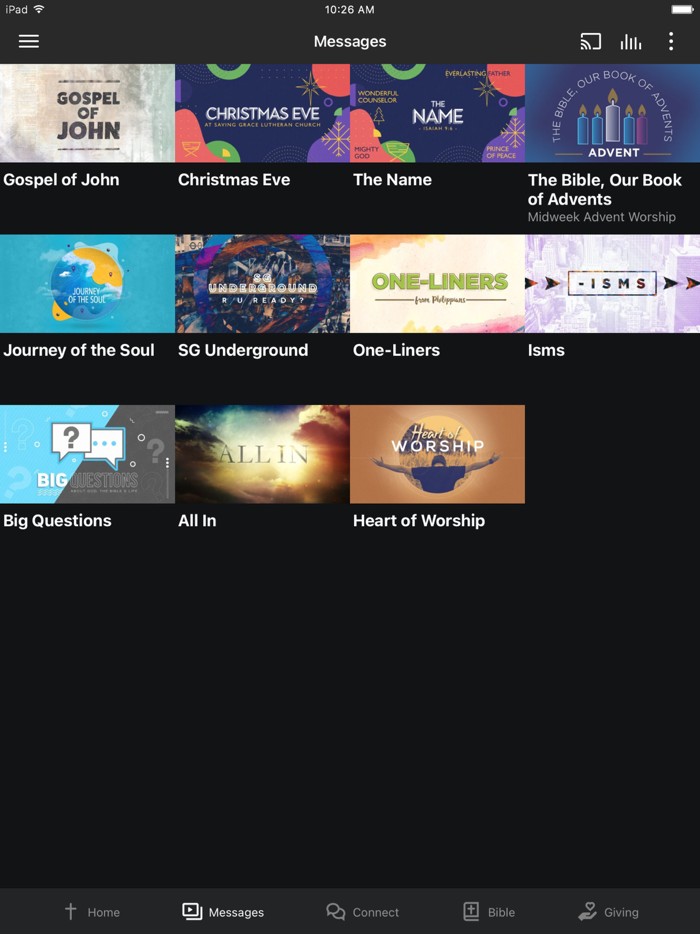Tap 'The Bible, Our Book of Advents' title
Screen dimensions: 700x934
[605, 189]
